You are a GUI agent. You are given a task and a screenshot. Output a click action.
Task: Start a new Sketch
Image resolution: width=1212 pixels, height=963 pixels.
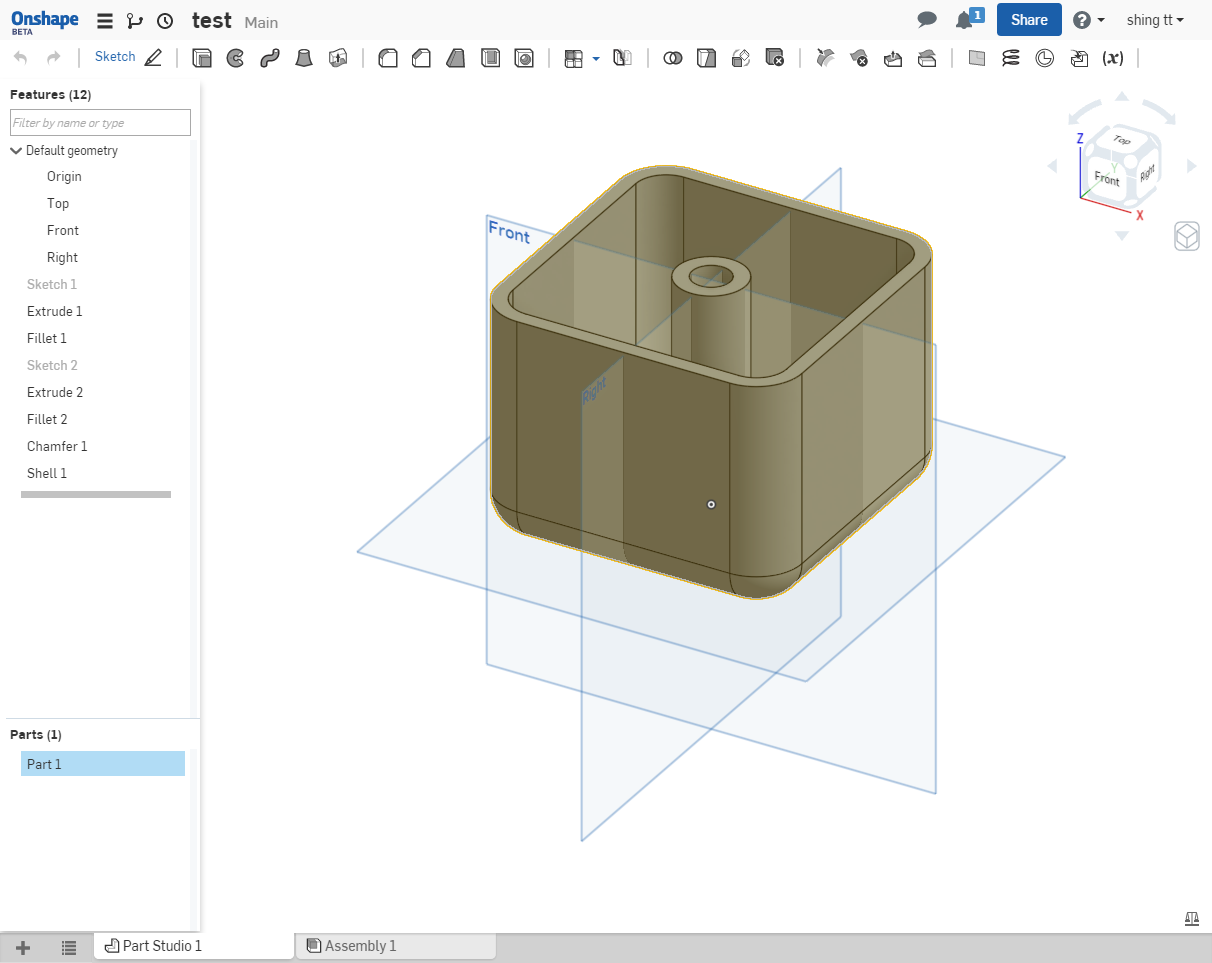(x=128, y=57)
